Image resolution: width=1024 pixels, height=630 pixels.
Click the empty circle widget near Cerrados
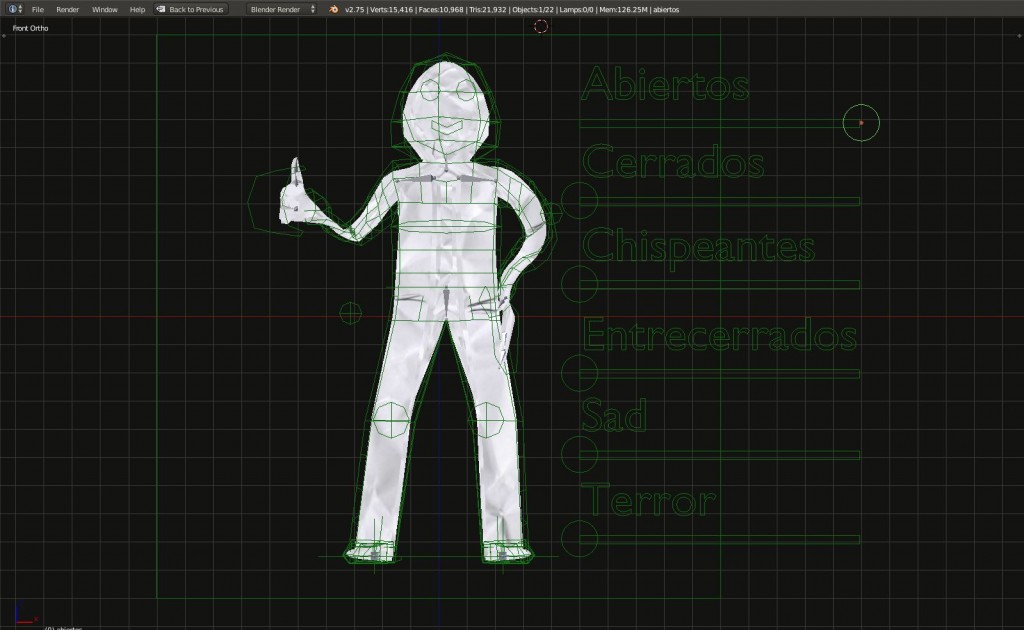click(578, 200)
